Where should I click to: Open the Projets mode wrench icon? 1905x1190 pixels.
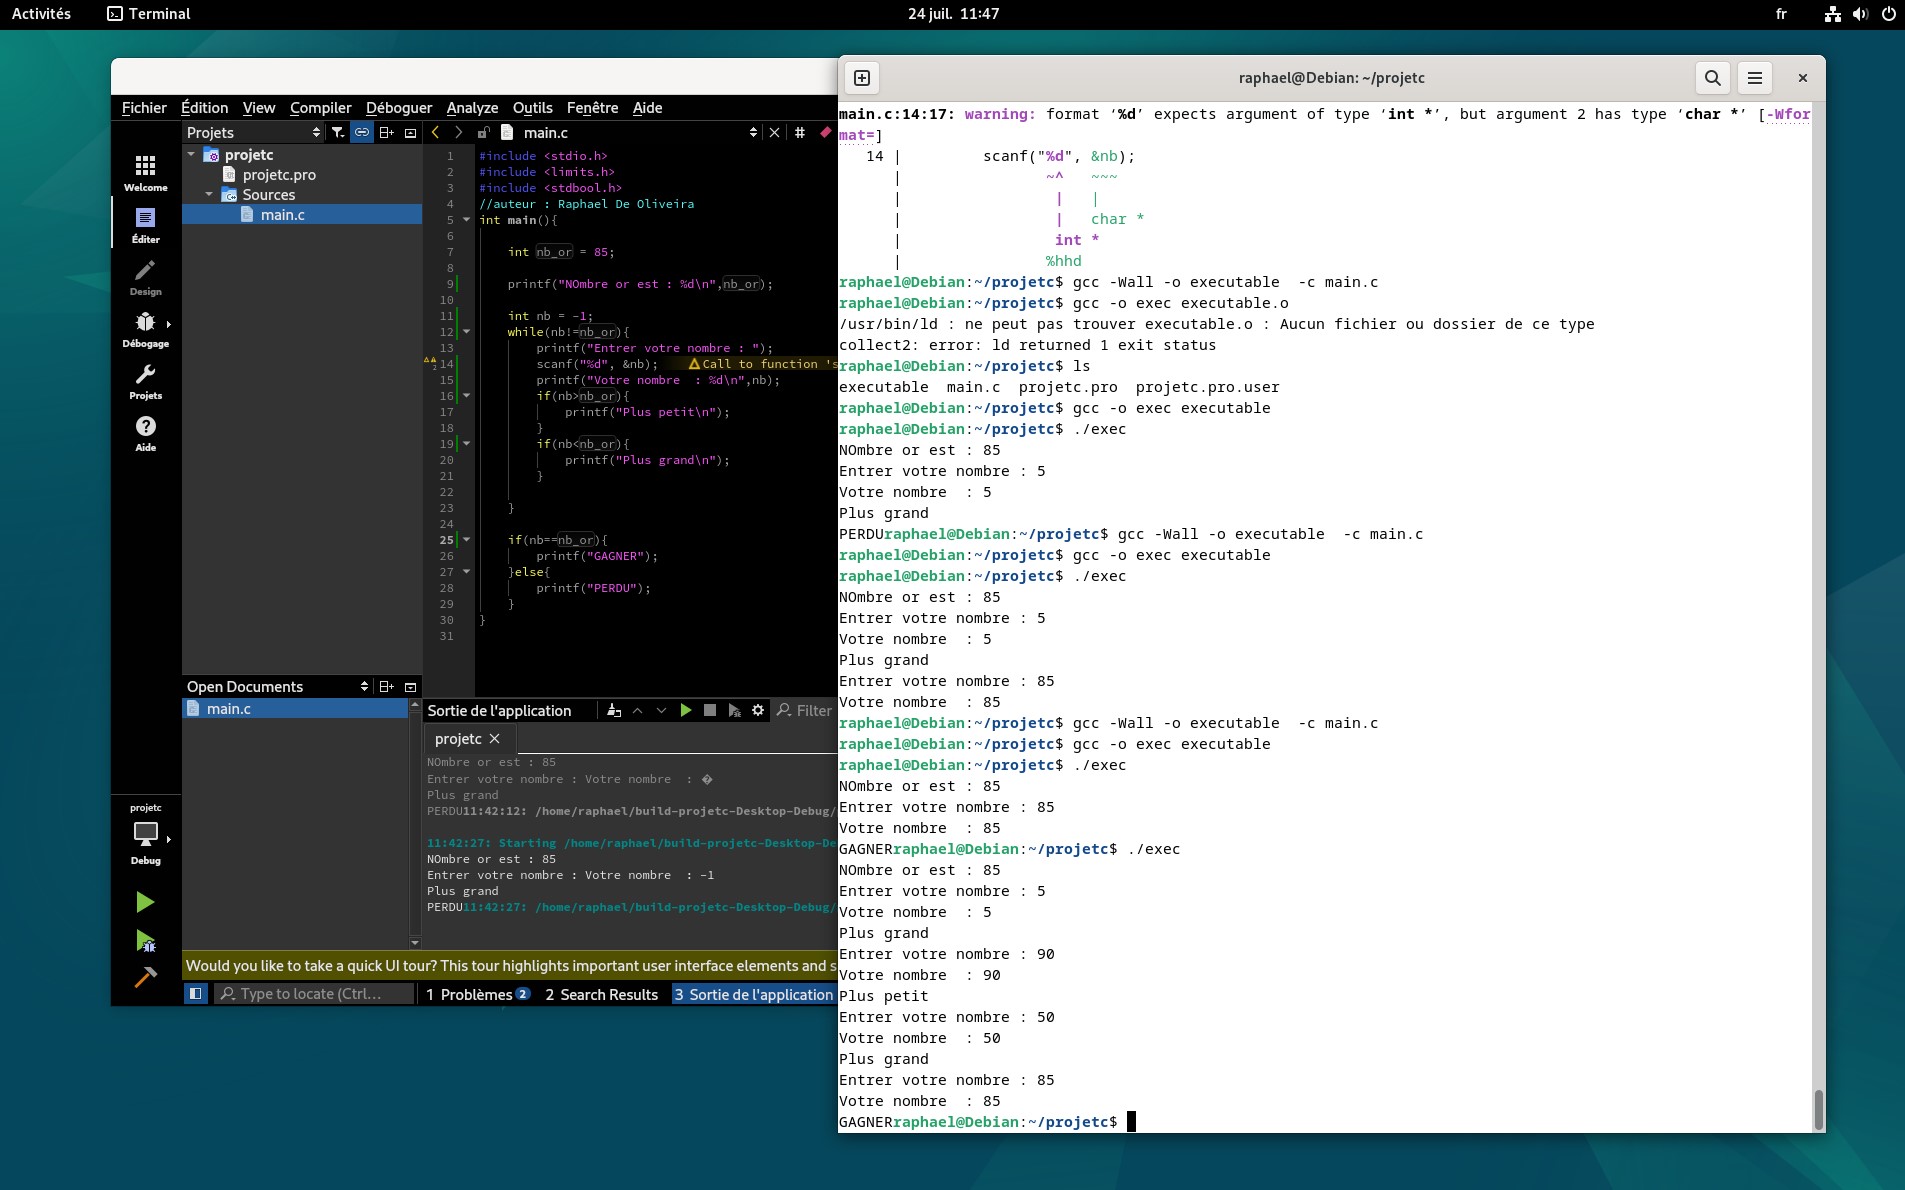(x=145, y=381)
